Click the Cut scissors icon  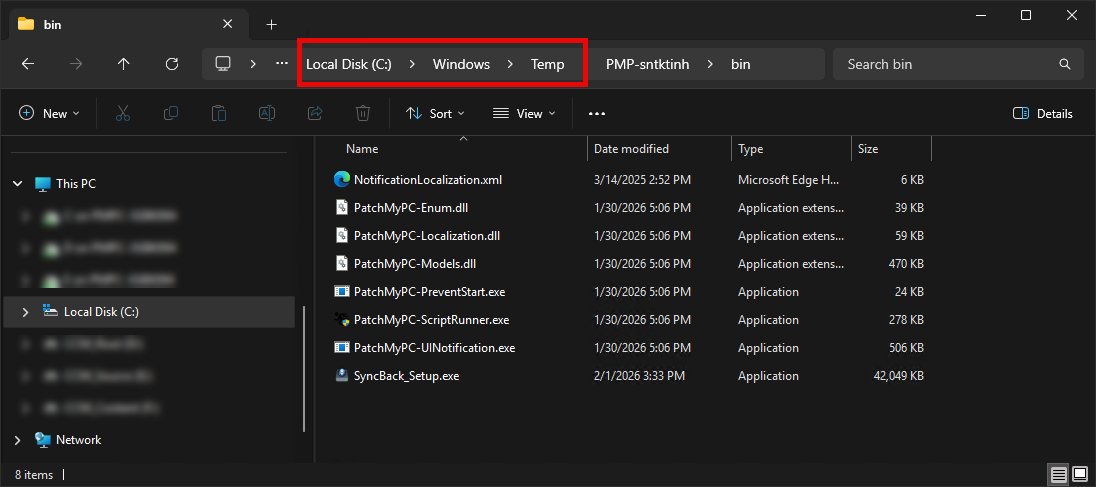(123, 113)
